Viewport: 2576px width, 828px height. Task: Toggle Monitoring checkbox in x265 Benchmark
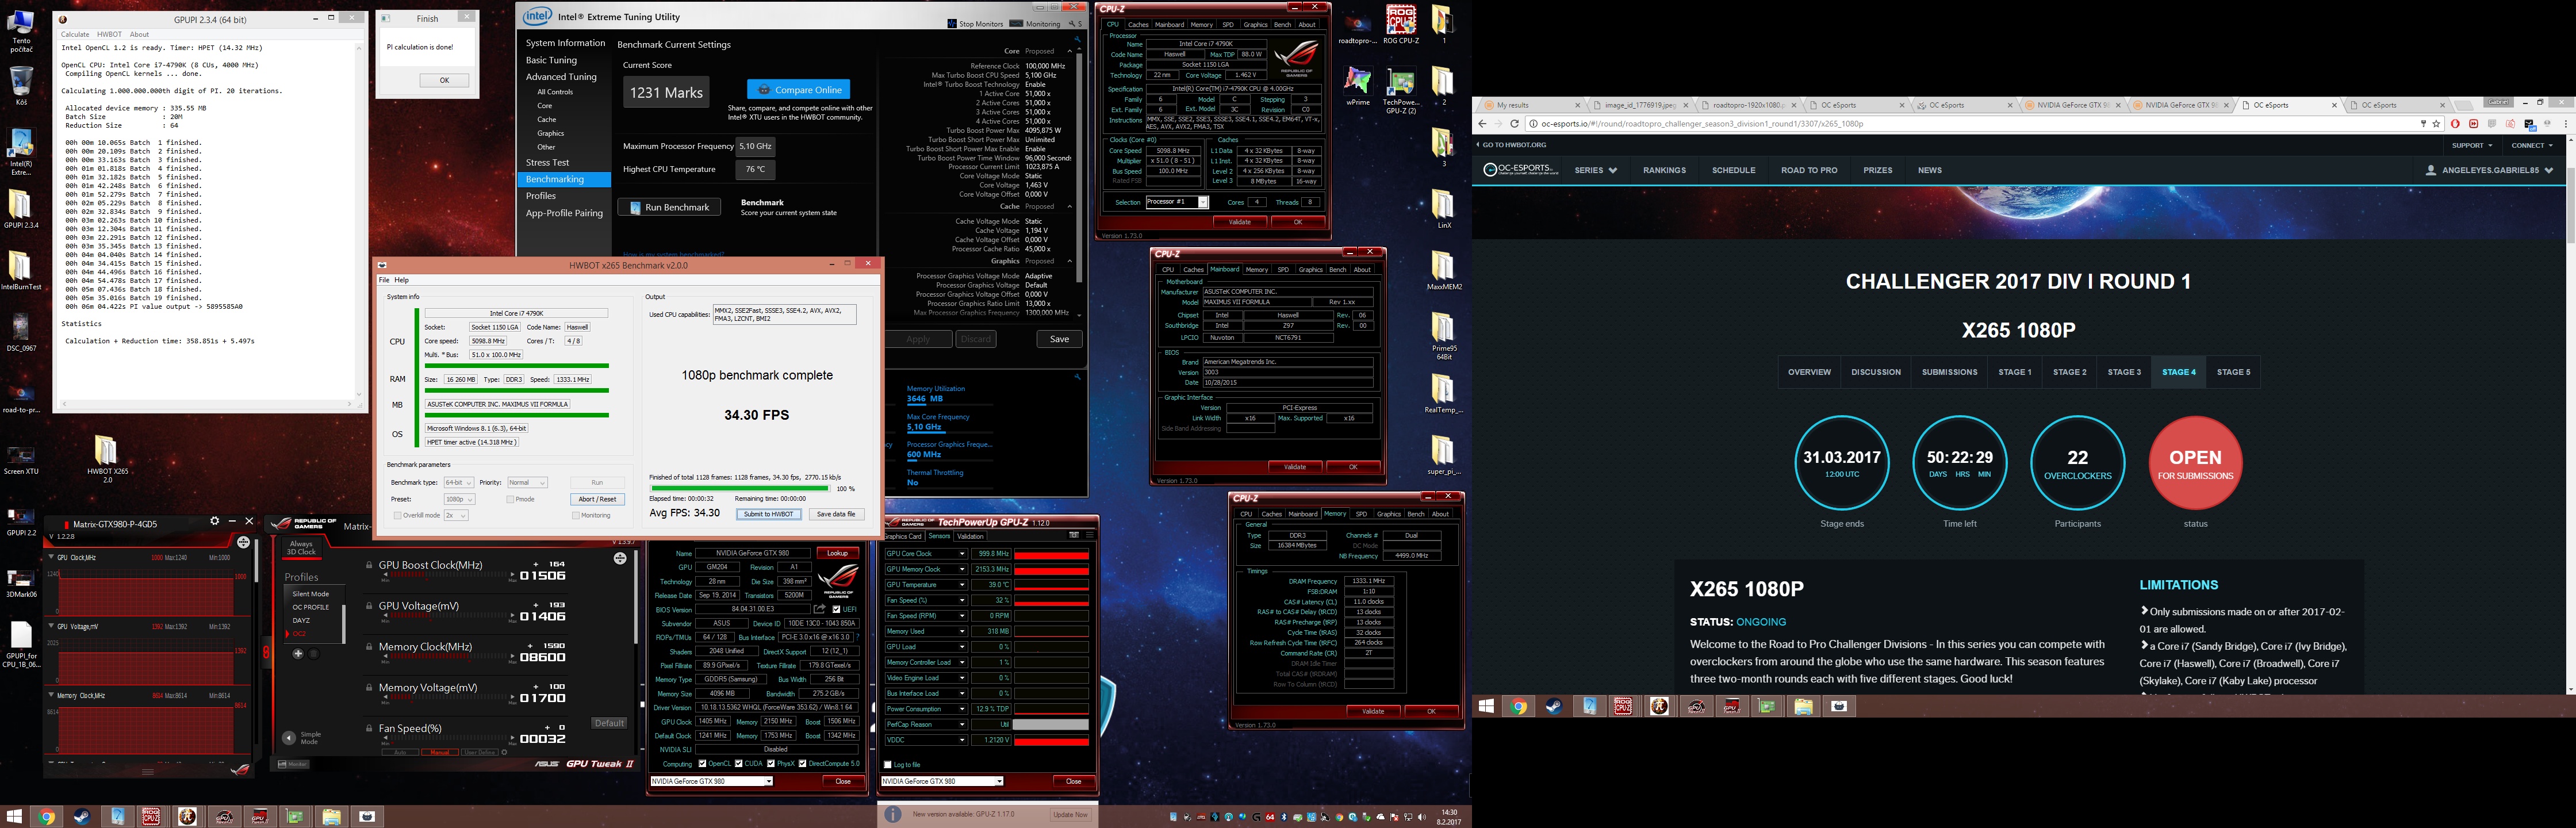pos(576,515)
